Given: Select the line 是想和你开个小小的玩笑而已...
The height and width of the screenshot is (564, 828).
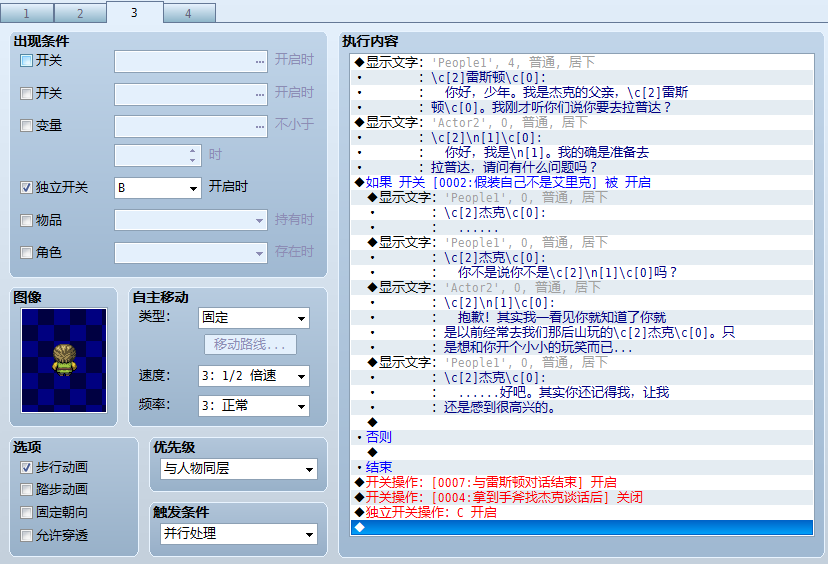Looking at the screenshot, I should (x=581, y=347).
